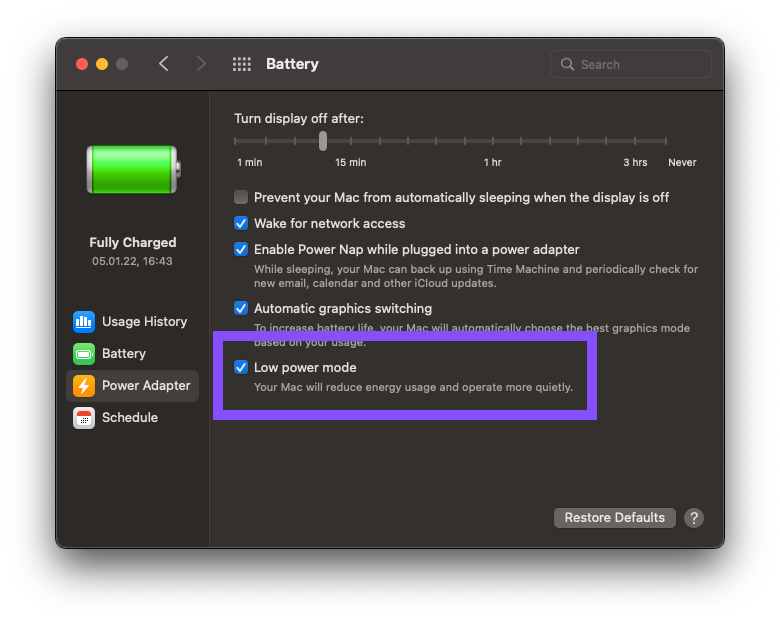Click the Usage History bar chart icon

point(84,322)
